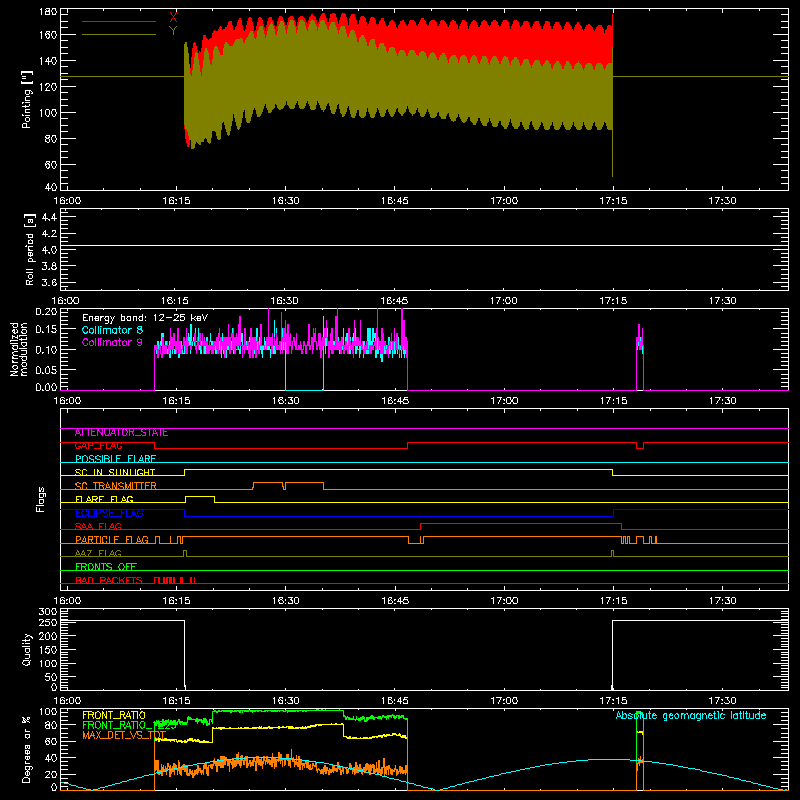Click the olive AAZ_FLAG label

pyautogui.click(x=98, y=554)
